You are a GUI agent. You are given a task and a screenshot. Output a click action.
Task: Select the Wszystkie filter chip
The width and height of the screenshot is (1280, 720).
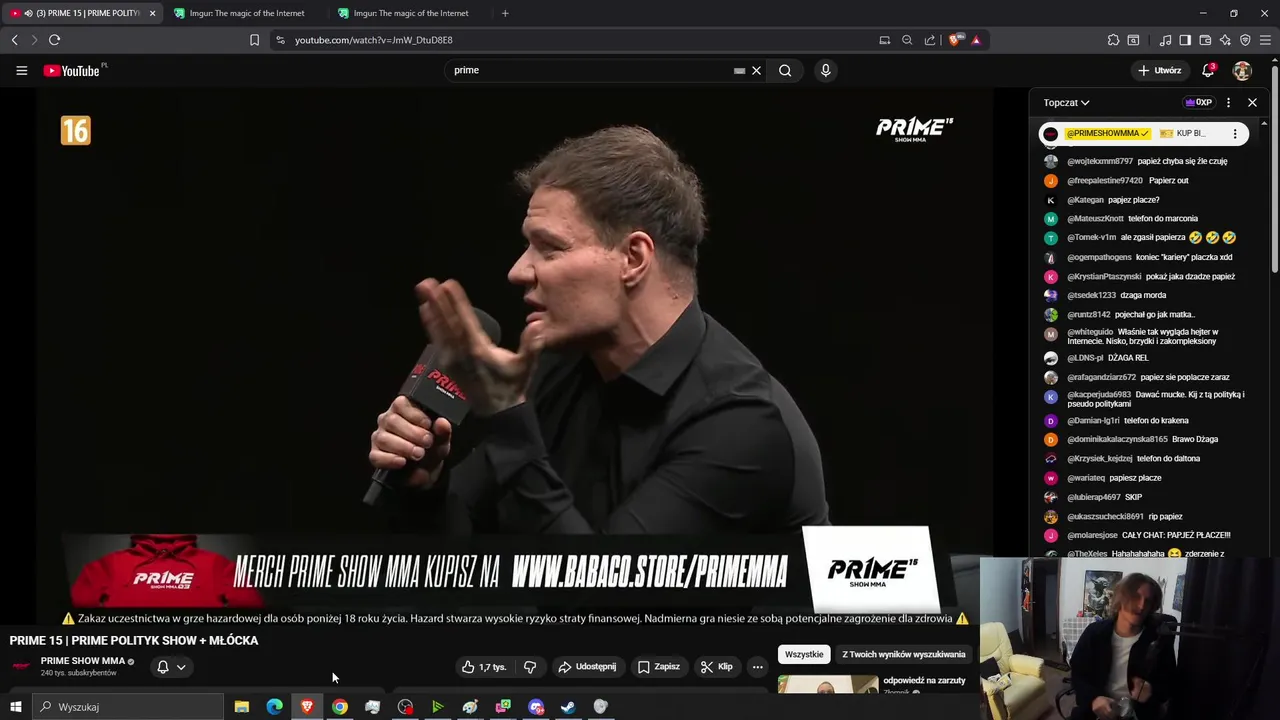point(804,654)
